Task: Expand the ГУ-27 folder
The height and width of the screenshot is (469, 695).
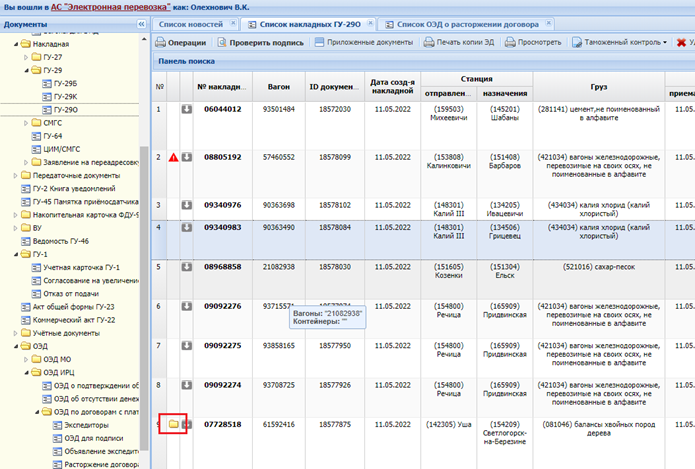Action: pyautogui.click(x=26, y=57)
